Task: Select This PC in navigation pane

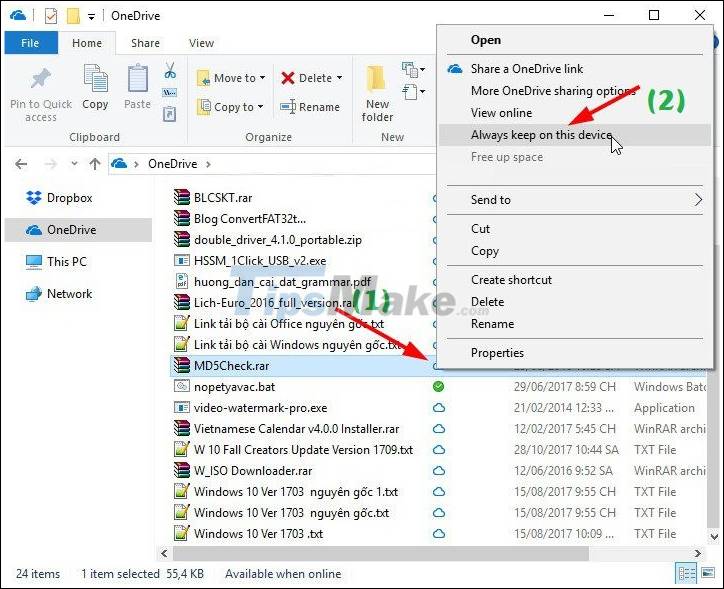Action: 56,262
